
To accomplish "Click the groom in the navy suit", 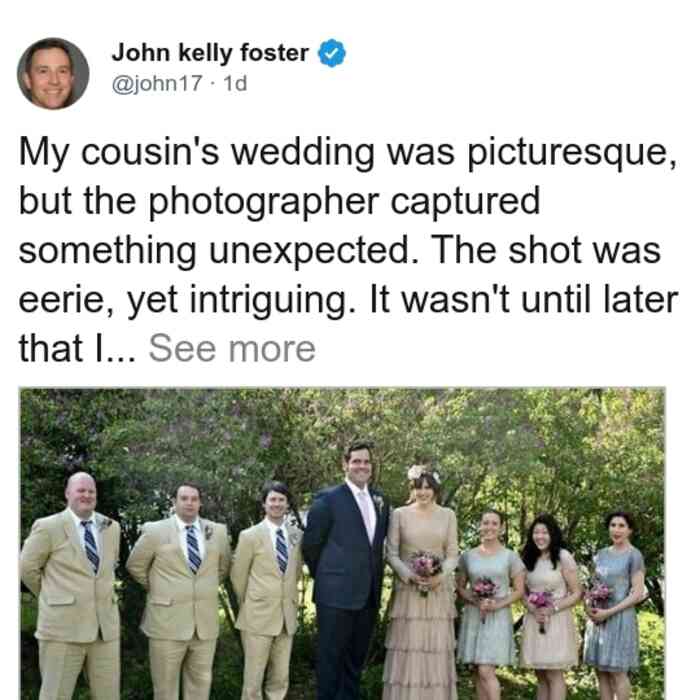I will tap(345, 571).
